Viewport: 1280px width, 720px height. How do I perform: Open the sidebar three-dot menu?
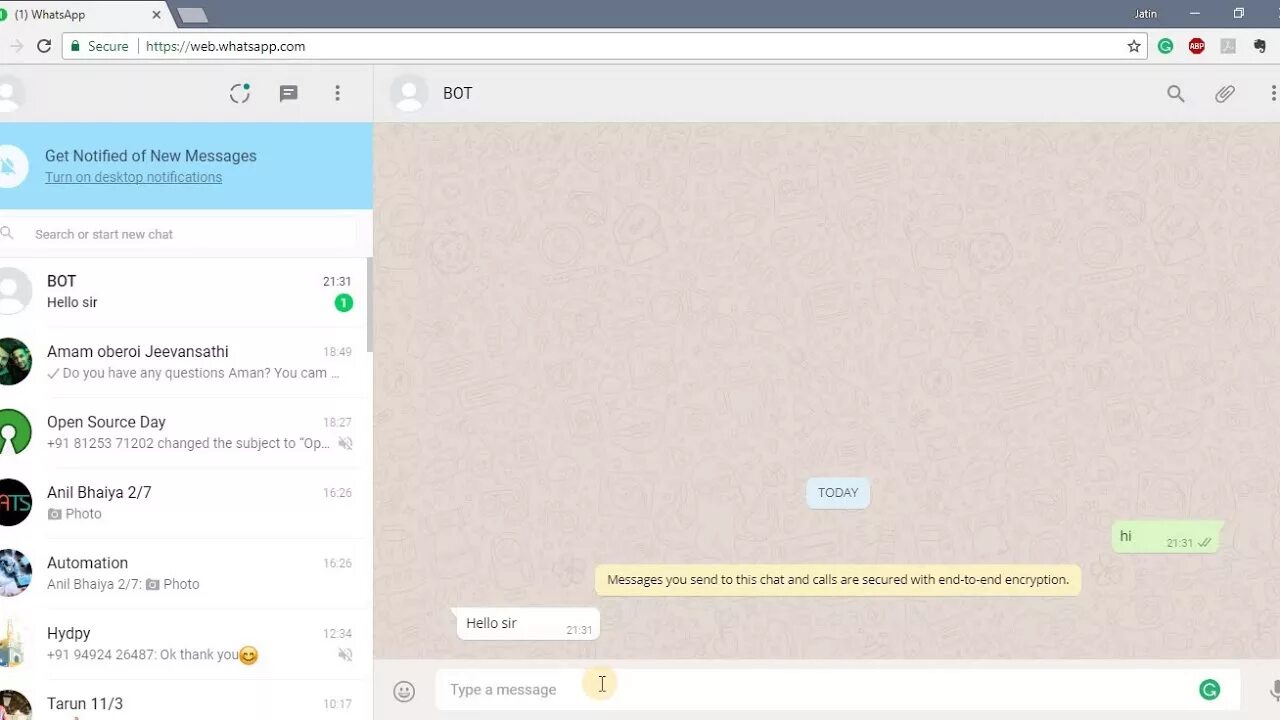coord(337,93)
